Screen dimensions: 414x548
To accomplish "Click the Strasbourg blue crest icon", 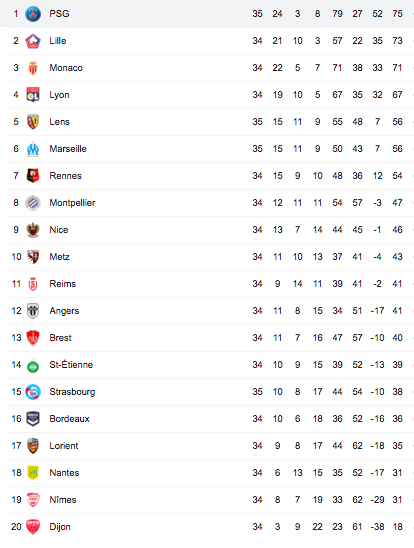I will (x=33, y=392).
